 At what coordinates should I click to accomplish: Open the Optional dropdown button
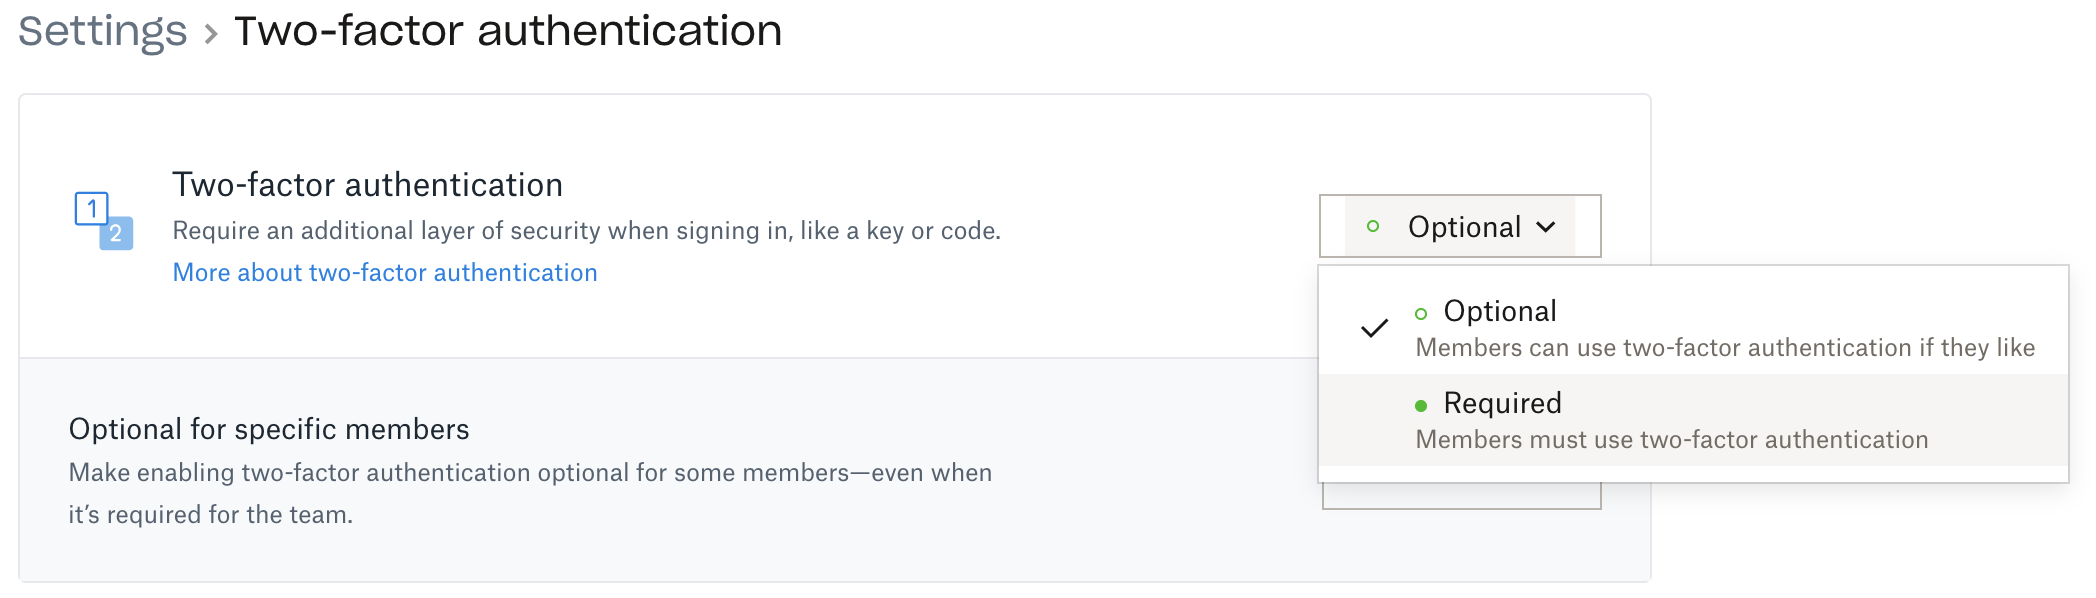(1459, 227)
